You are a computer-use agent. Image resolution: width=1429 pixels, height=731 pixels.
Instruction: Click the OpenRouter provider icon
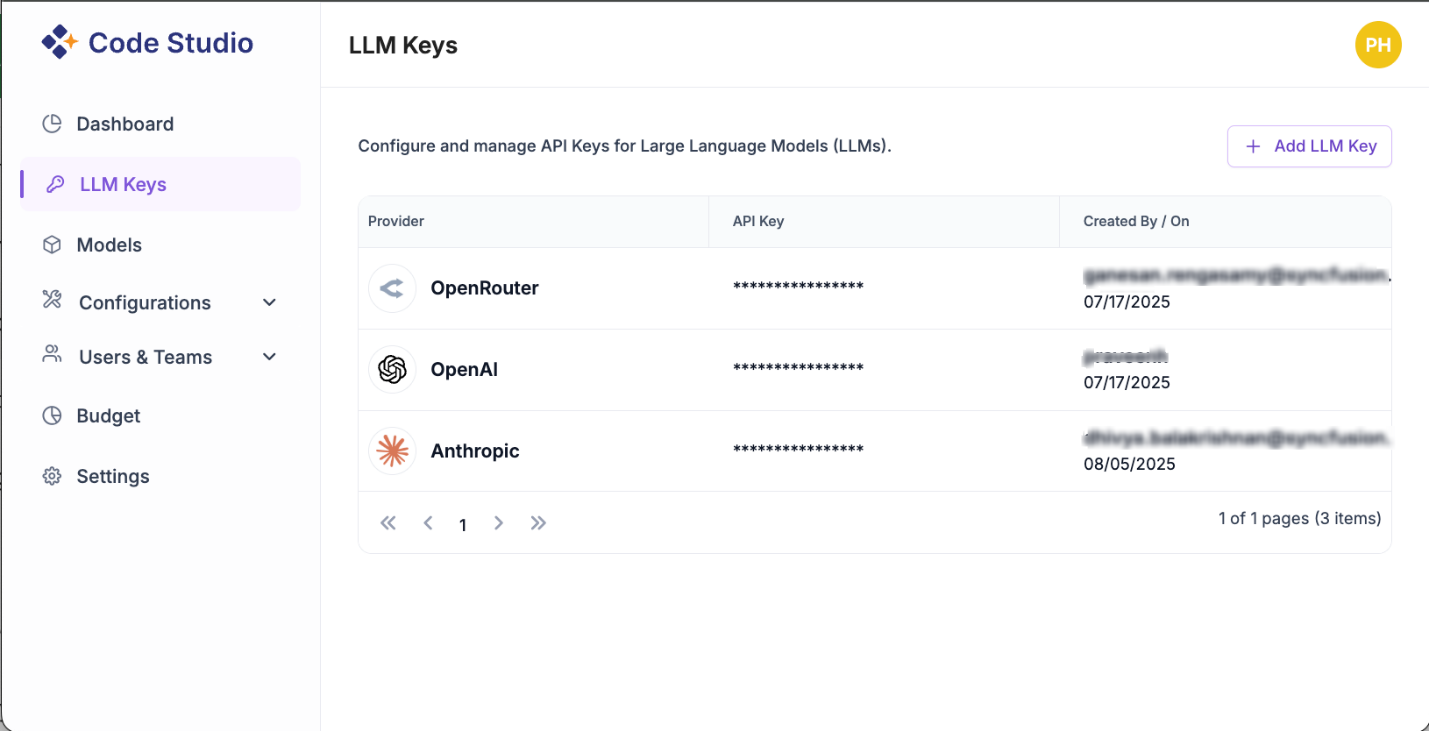tap(392, 288)
